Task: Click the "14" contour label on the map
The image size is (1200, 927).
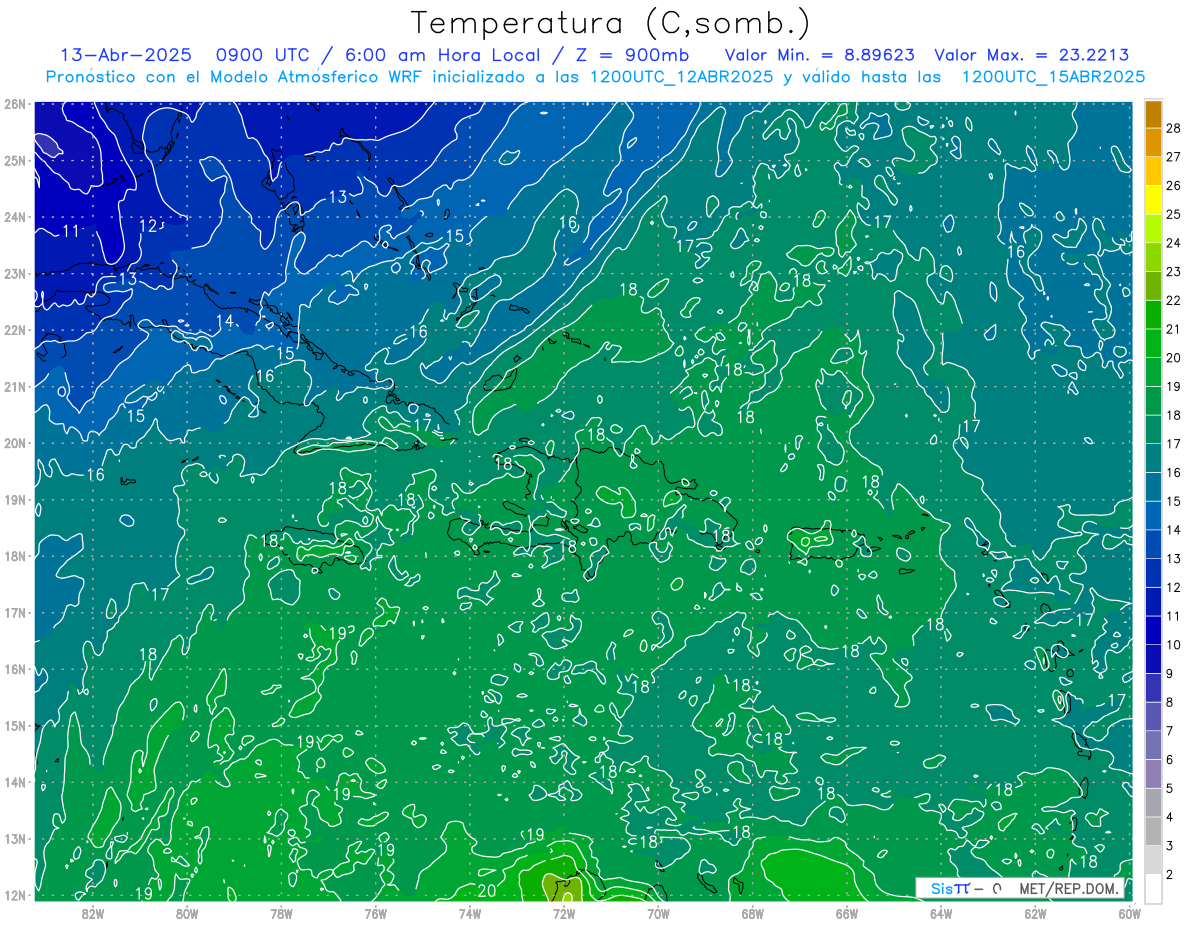Action: click(225, 321)
